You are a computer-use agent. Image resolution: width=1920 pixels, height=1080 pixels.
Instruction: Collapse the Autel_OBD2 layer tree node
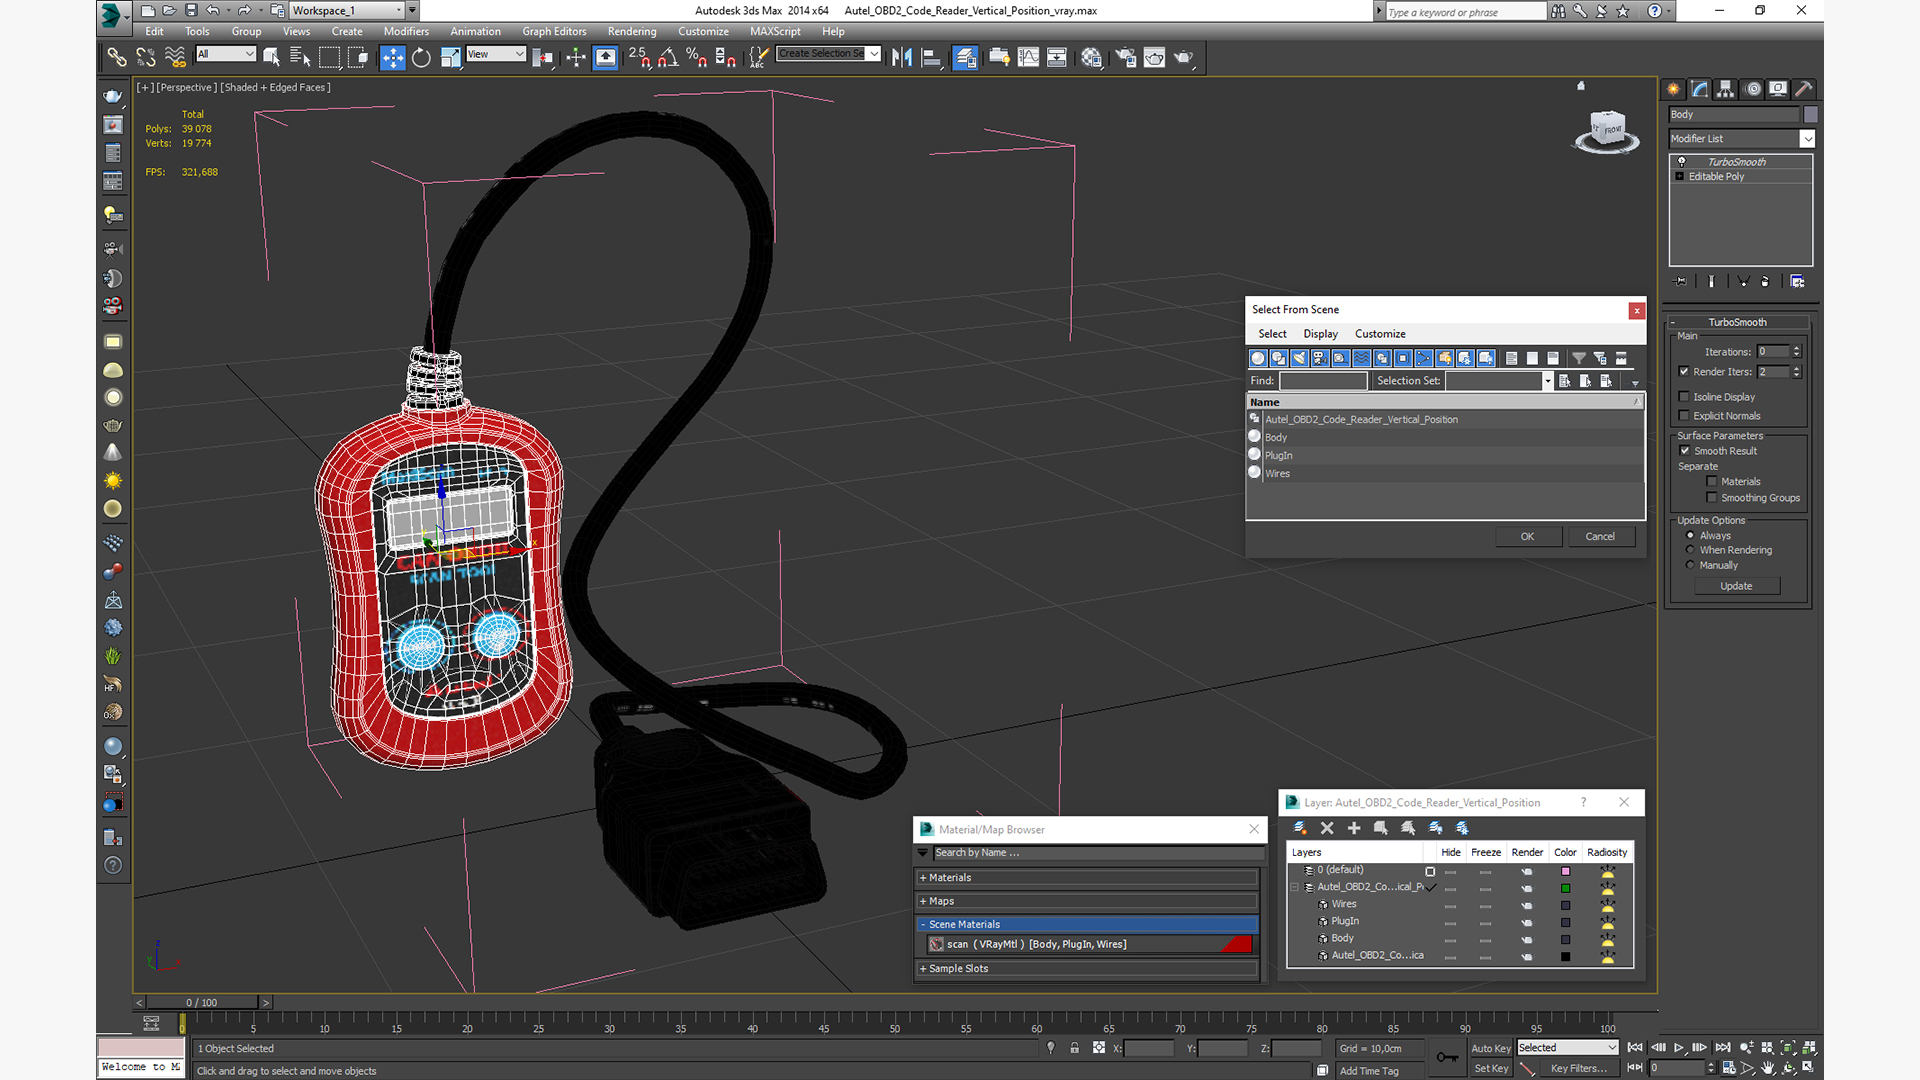1295,887
